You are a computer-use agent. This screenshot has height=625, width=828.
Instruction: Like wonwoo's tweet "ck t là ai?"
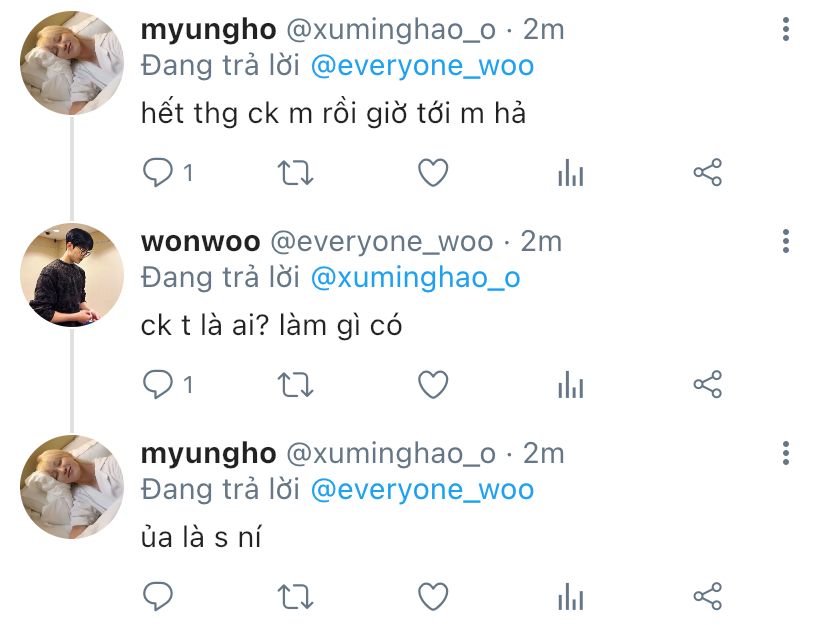(x=433, y=384)
